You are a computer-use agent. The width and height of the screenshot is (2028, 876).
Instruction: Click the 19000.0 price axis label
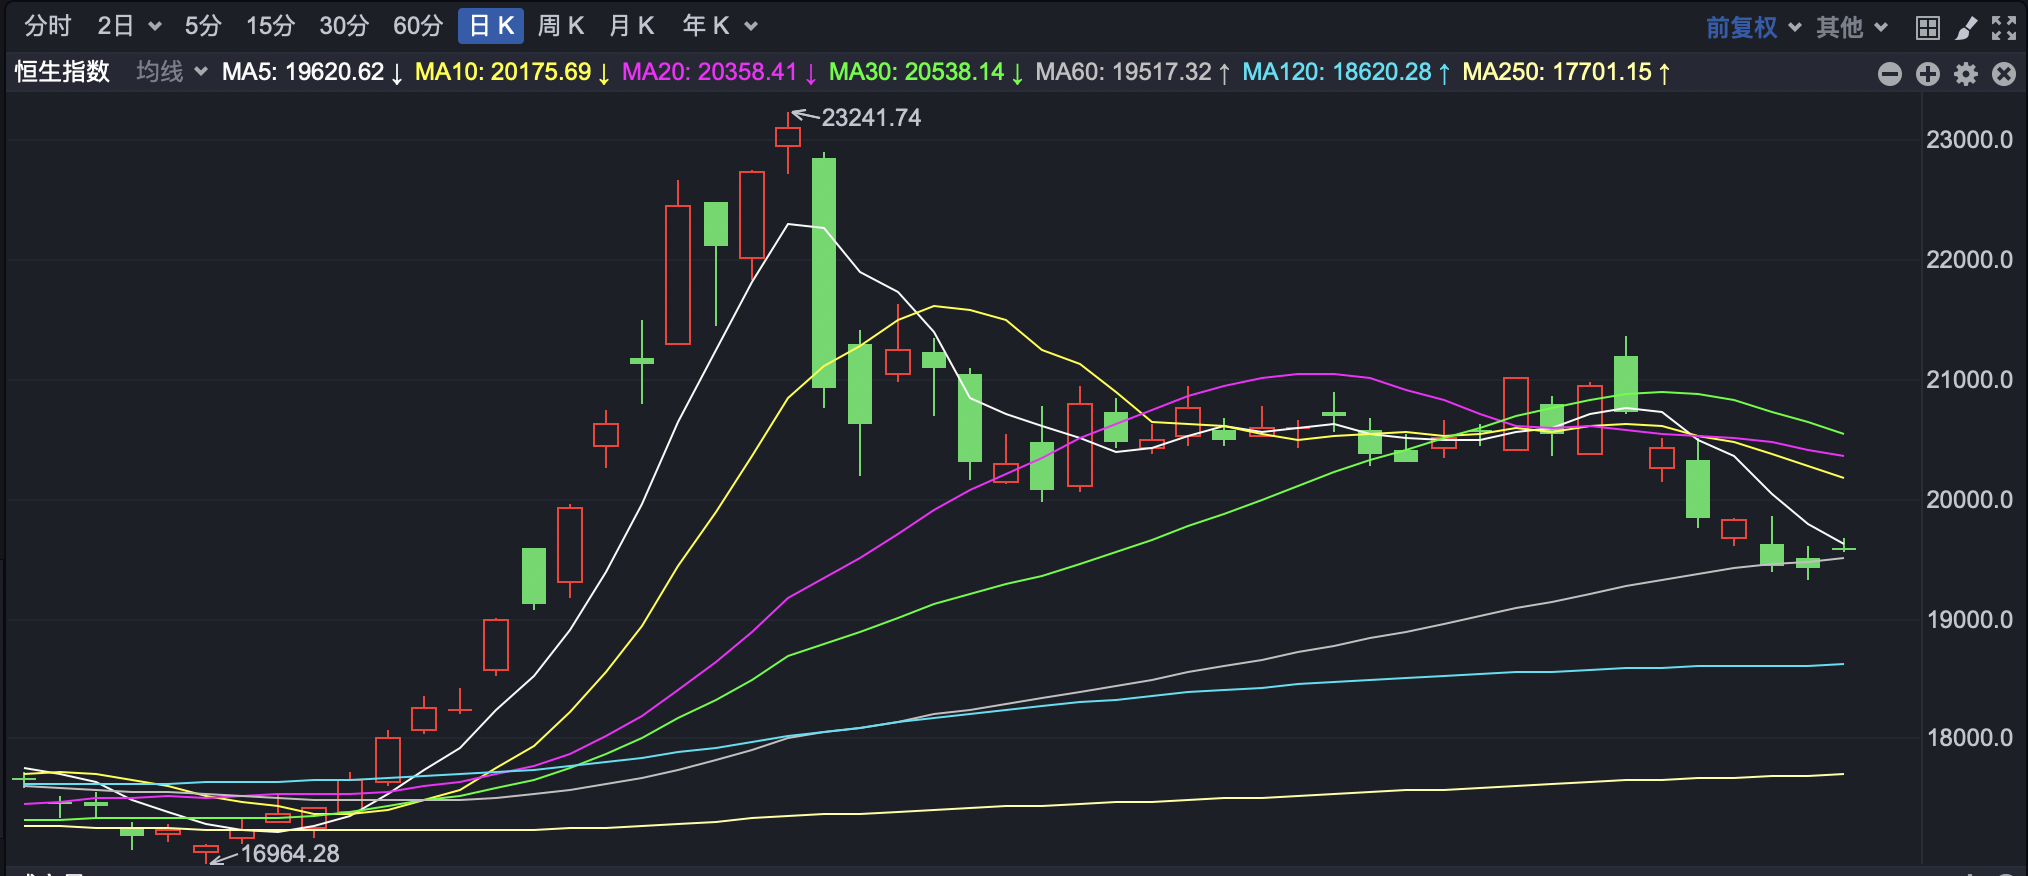pos(1970,620)
